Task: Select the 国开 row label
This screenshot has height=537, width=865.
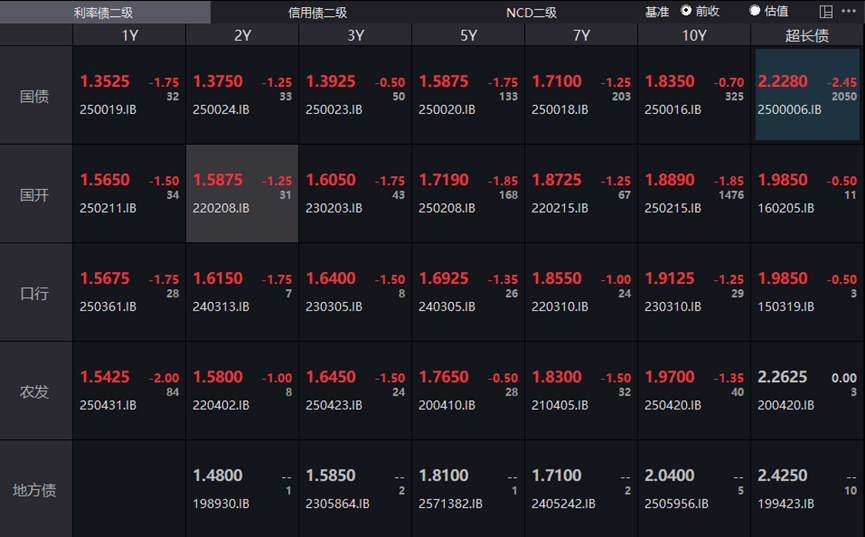Action: [x=36, y=195]
